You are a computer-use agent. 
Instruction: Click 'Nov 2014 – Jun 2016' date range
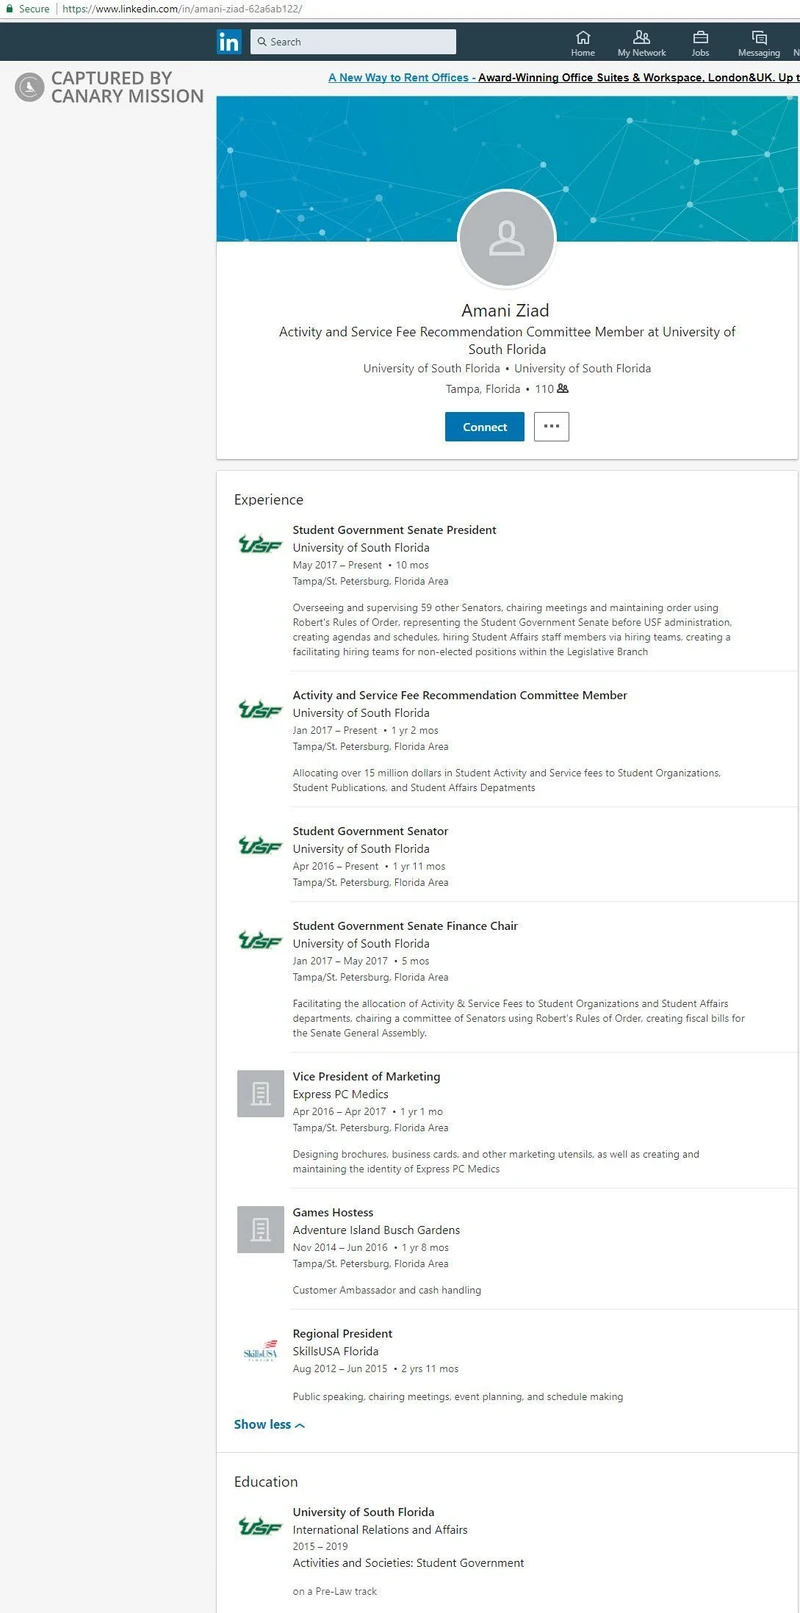[340, 1248]
